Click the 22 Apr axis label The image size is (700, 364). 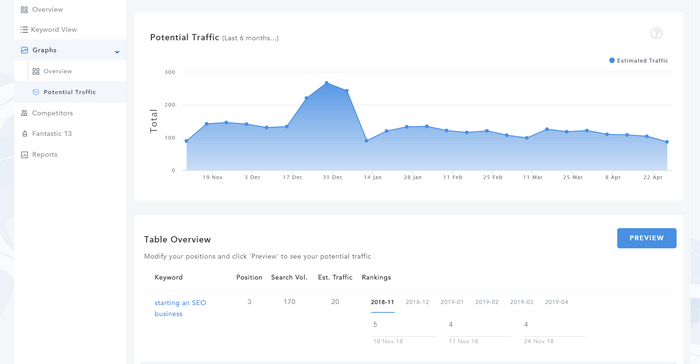pyautogui.click(x=653, y=177)
